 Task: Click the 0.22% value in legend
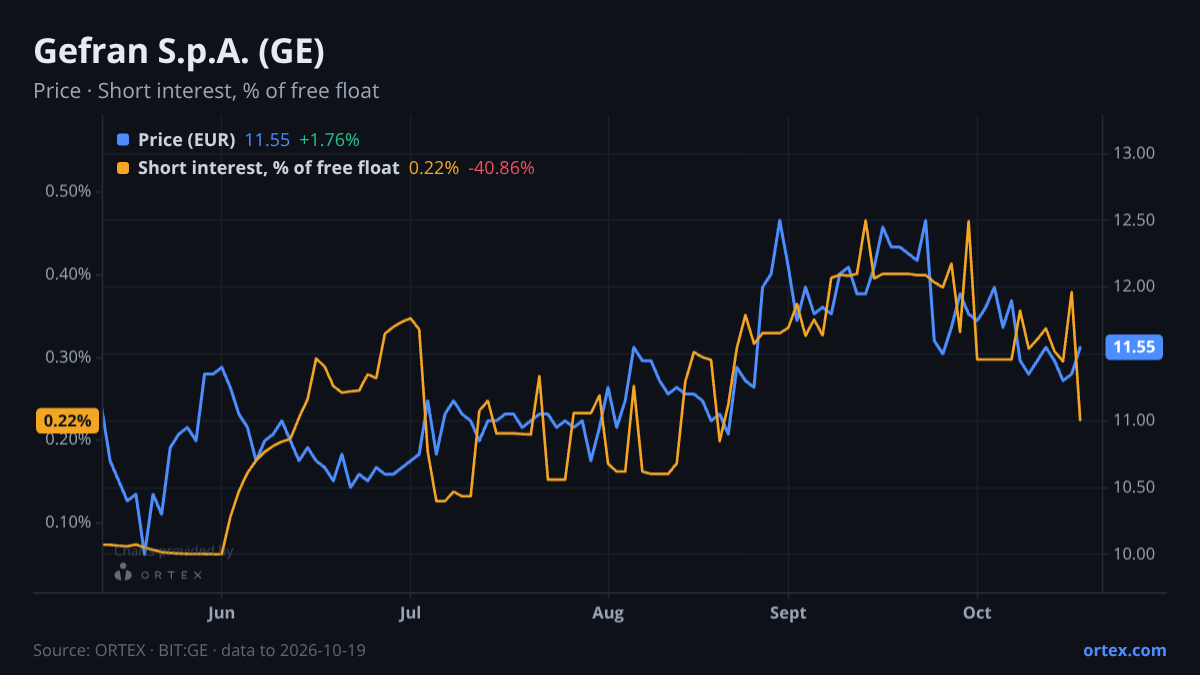point(434,168)
